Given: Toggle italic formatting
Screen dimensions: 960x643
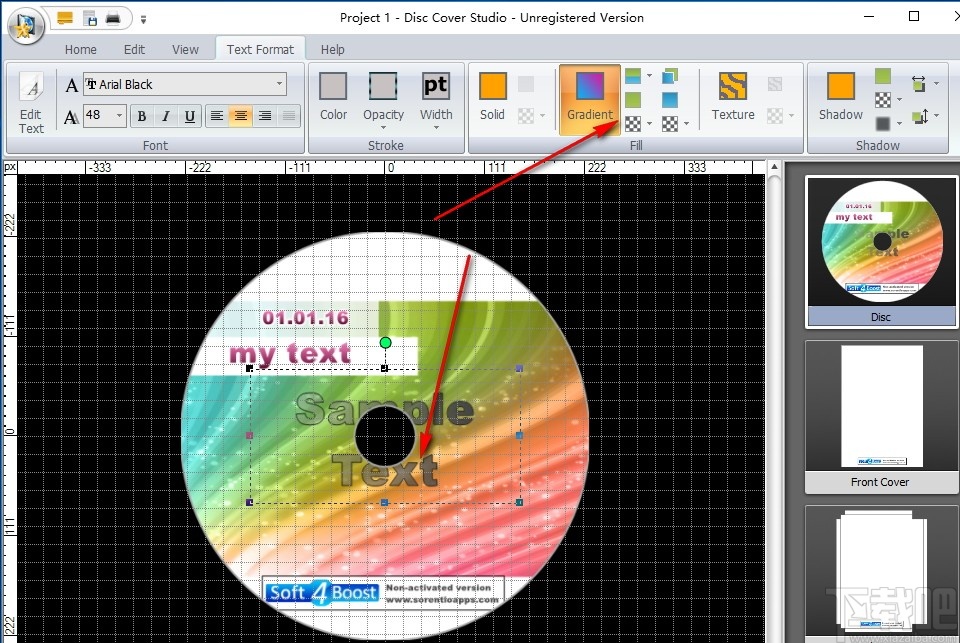Looking at the screenshot, I should coord(164,117).
